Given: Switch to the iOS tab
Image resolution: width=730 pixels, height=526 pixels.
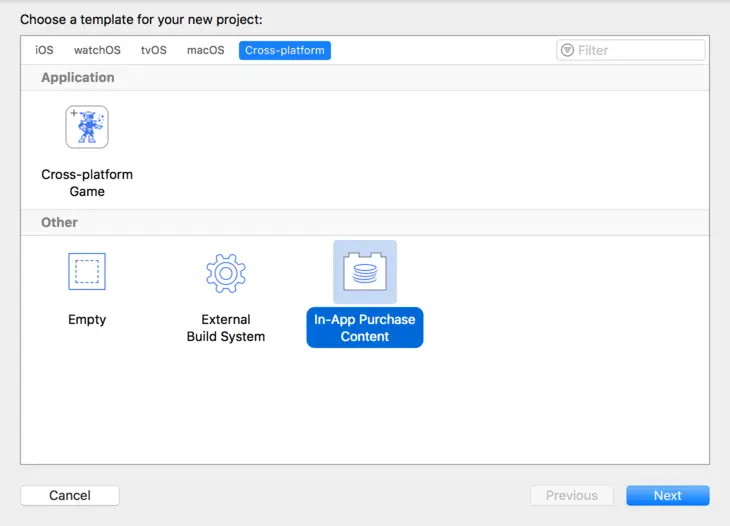Looking at the screenshot, I should (x=45, y=50).
